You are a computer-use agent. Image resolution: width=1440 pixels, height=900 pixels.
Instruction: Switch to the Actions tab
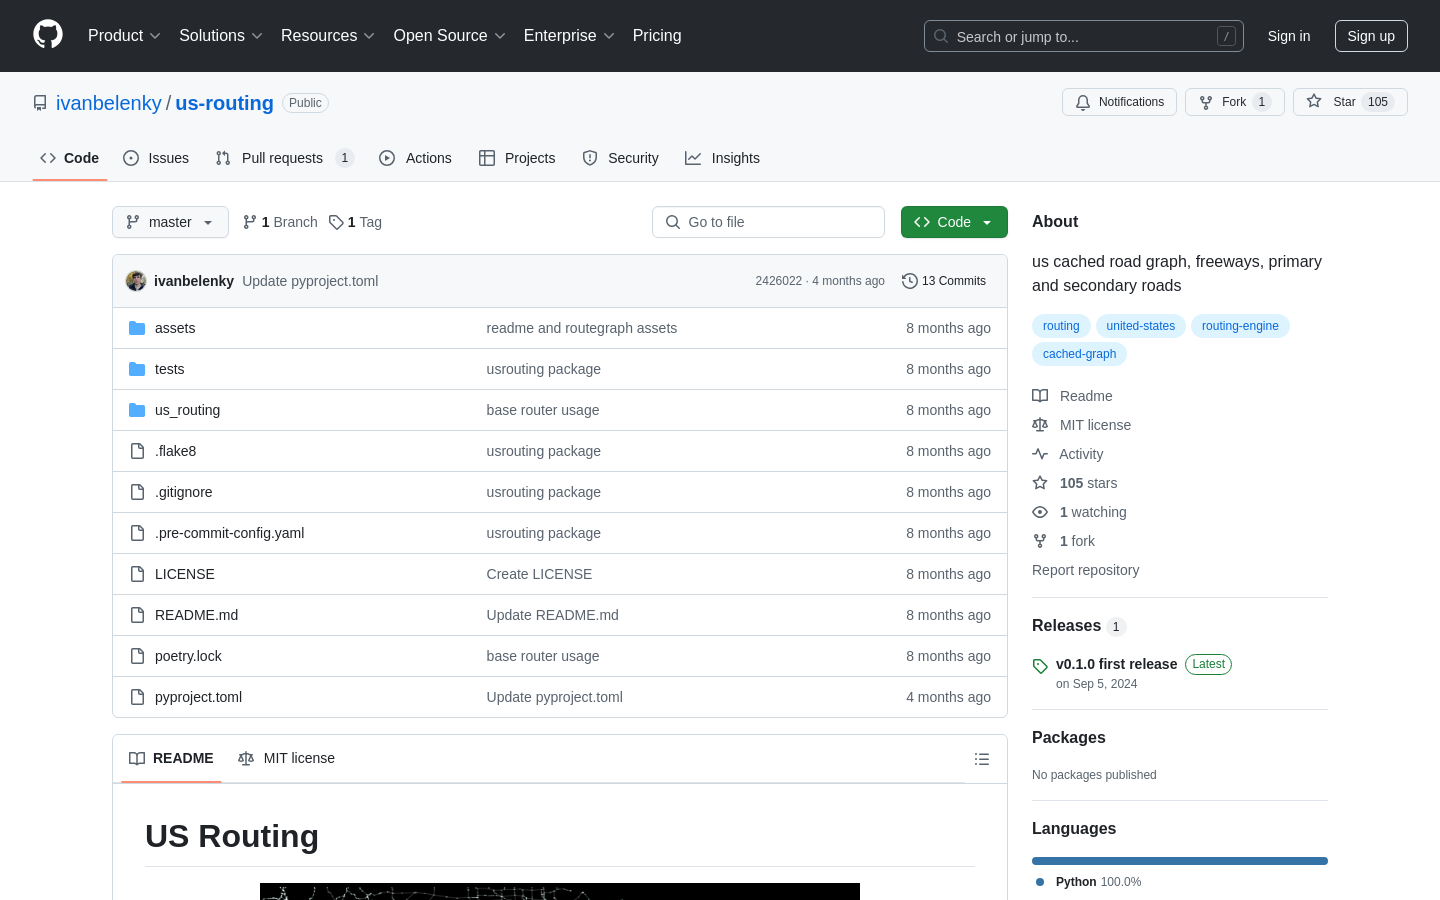click(415, 158)
